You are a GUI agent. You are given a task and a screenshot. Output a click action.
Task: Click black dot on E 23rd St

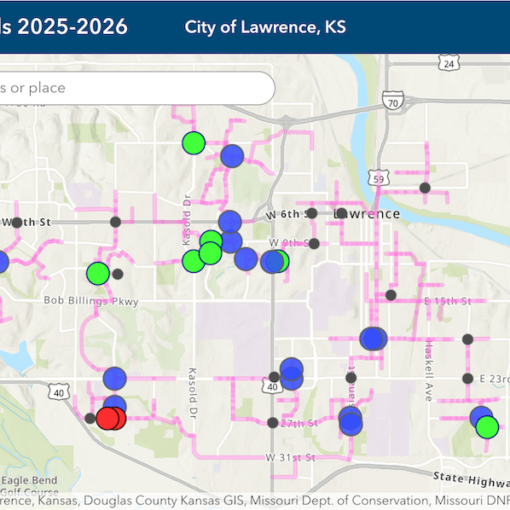pyautogui.click(x=468, y=379)
